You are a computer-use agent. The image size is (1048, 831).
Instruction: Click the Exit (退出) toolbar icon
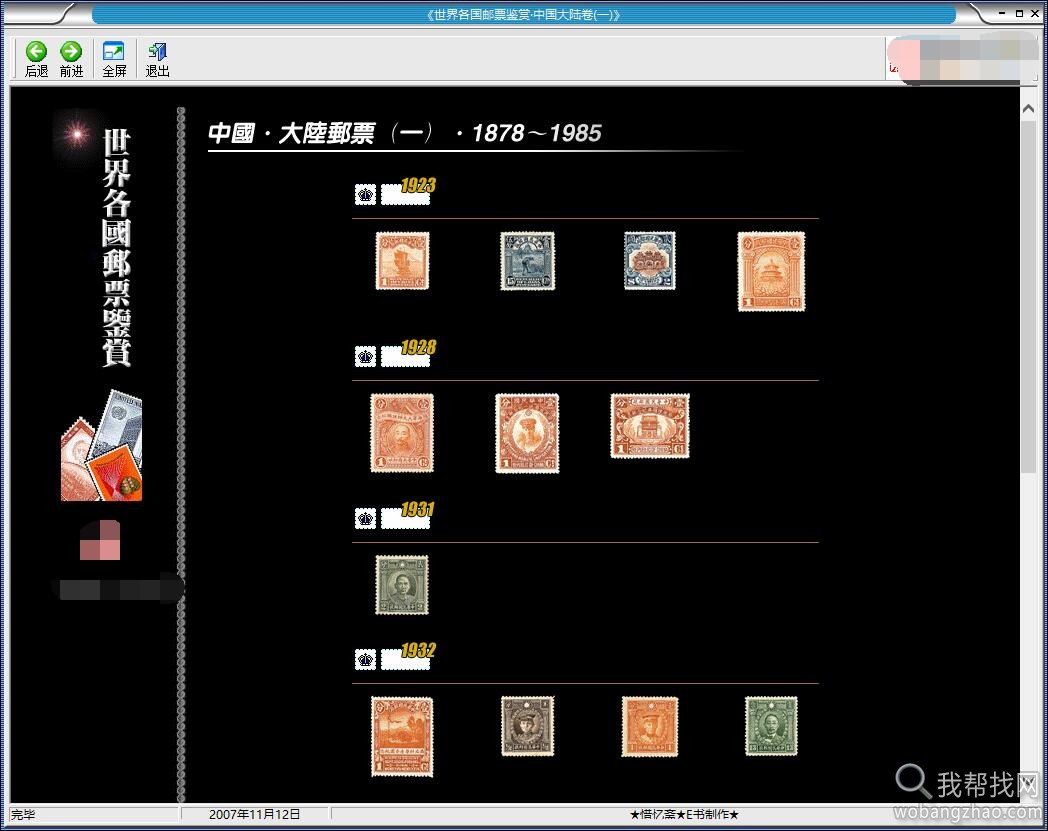pos(157,51)
